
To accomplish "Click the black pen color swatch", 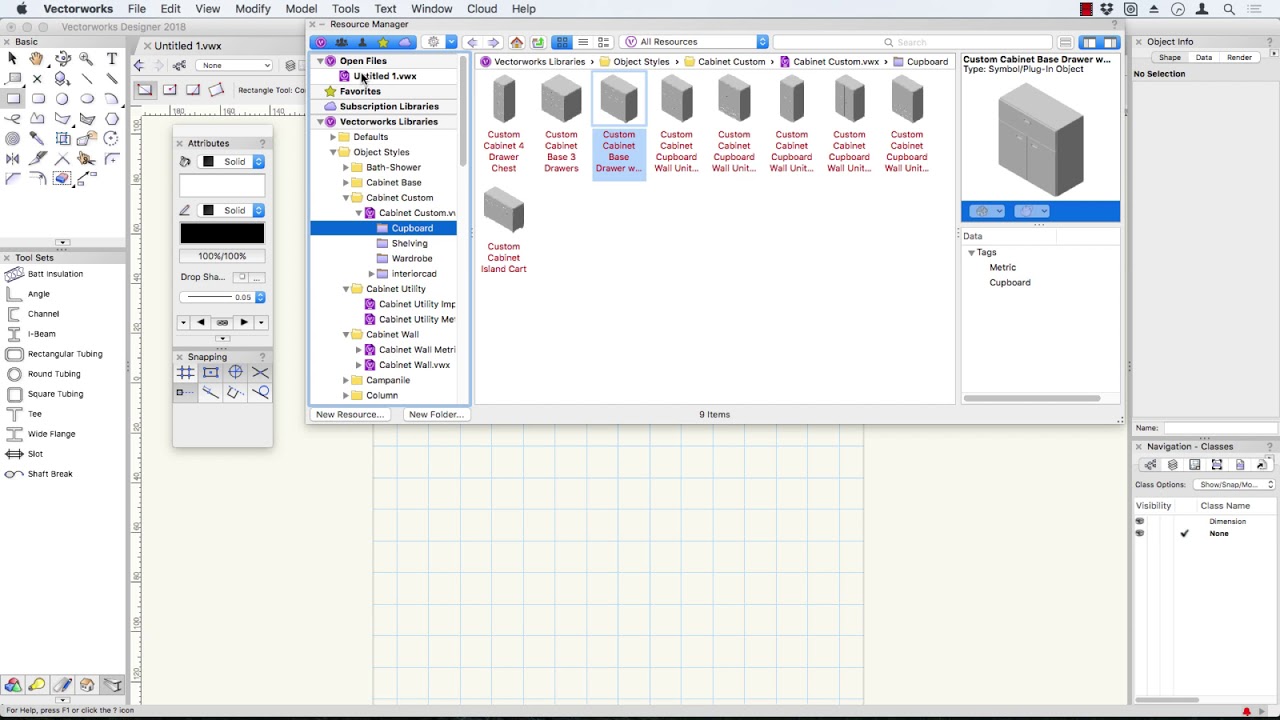I will [222, 234].
